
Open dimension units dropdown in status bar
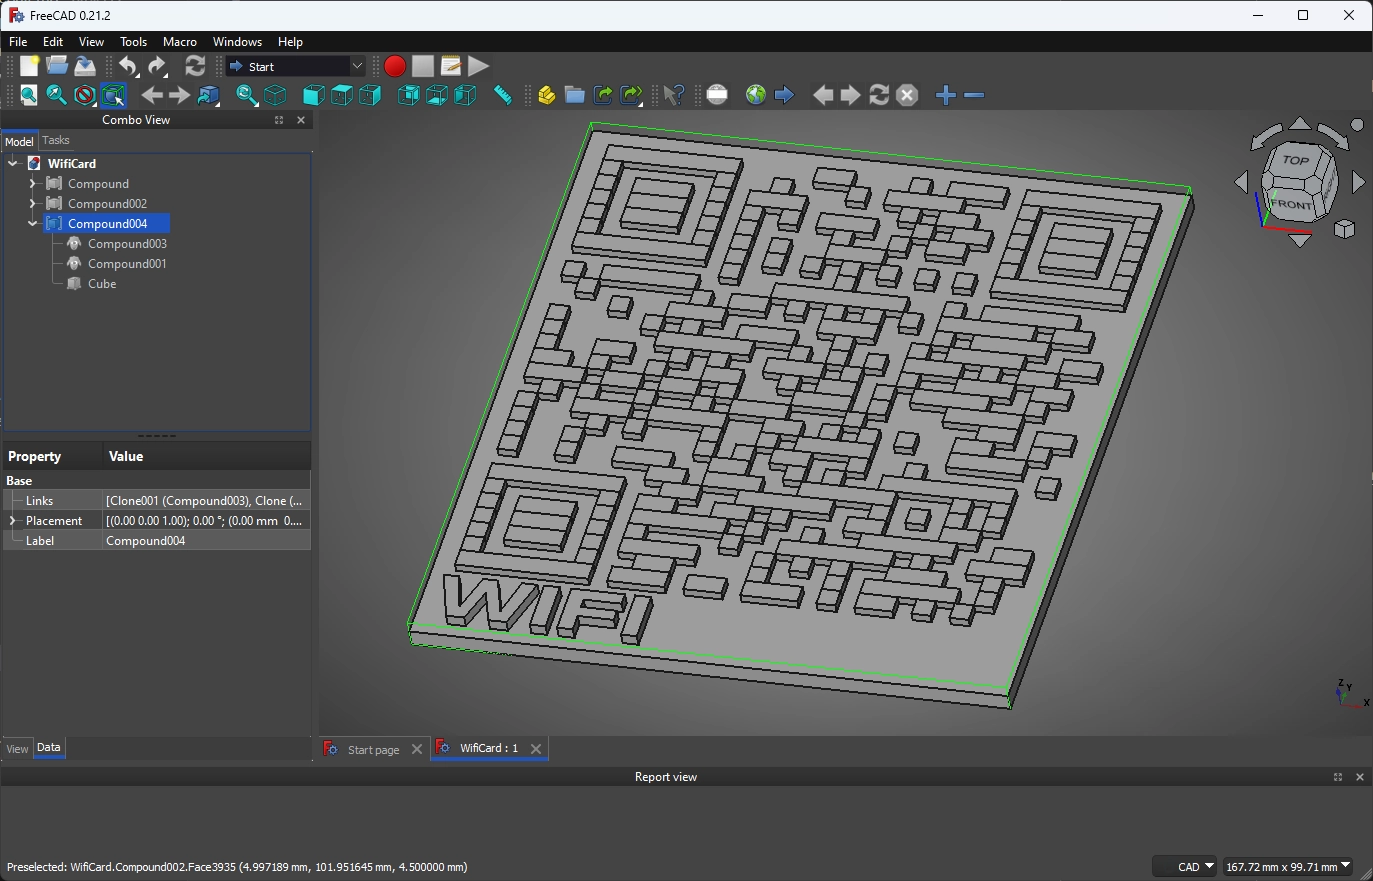[x=1288, y=867]
